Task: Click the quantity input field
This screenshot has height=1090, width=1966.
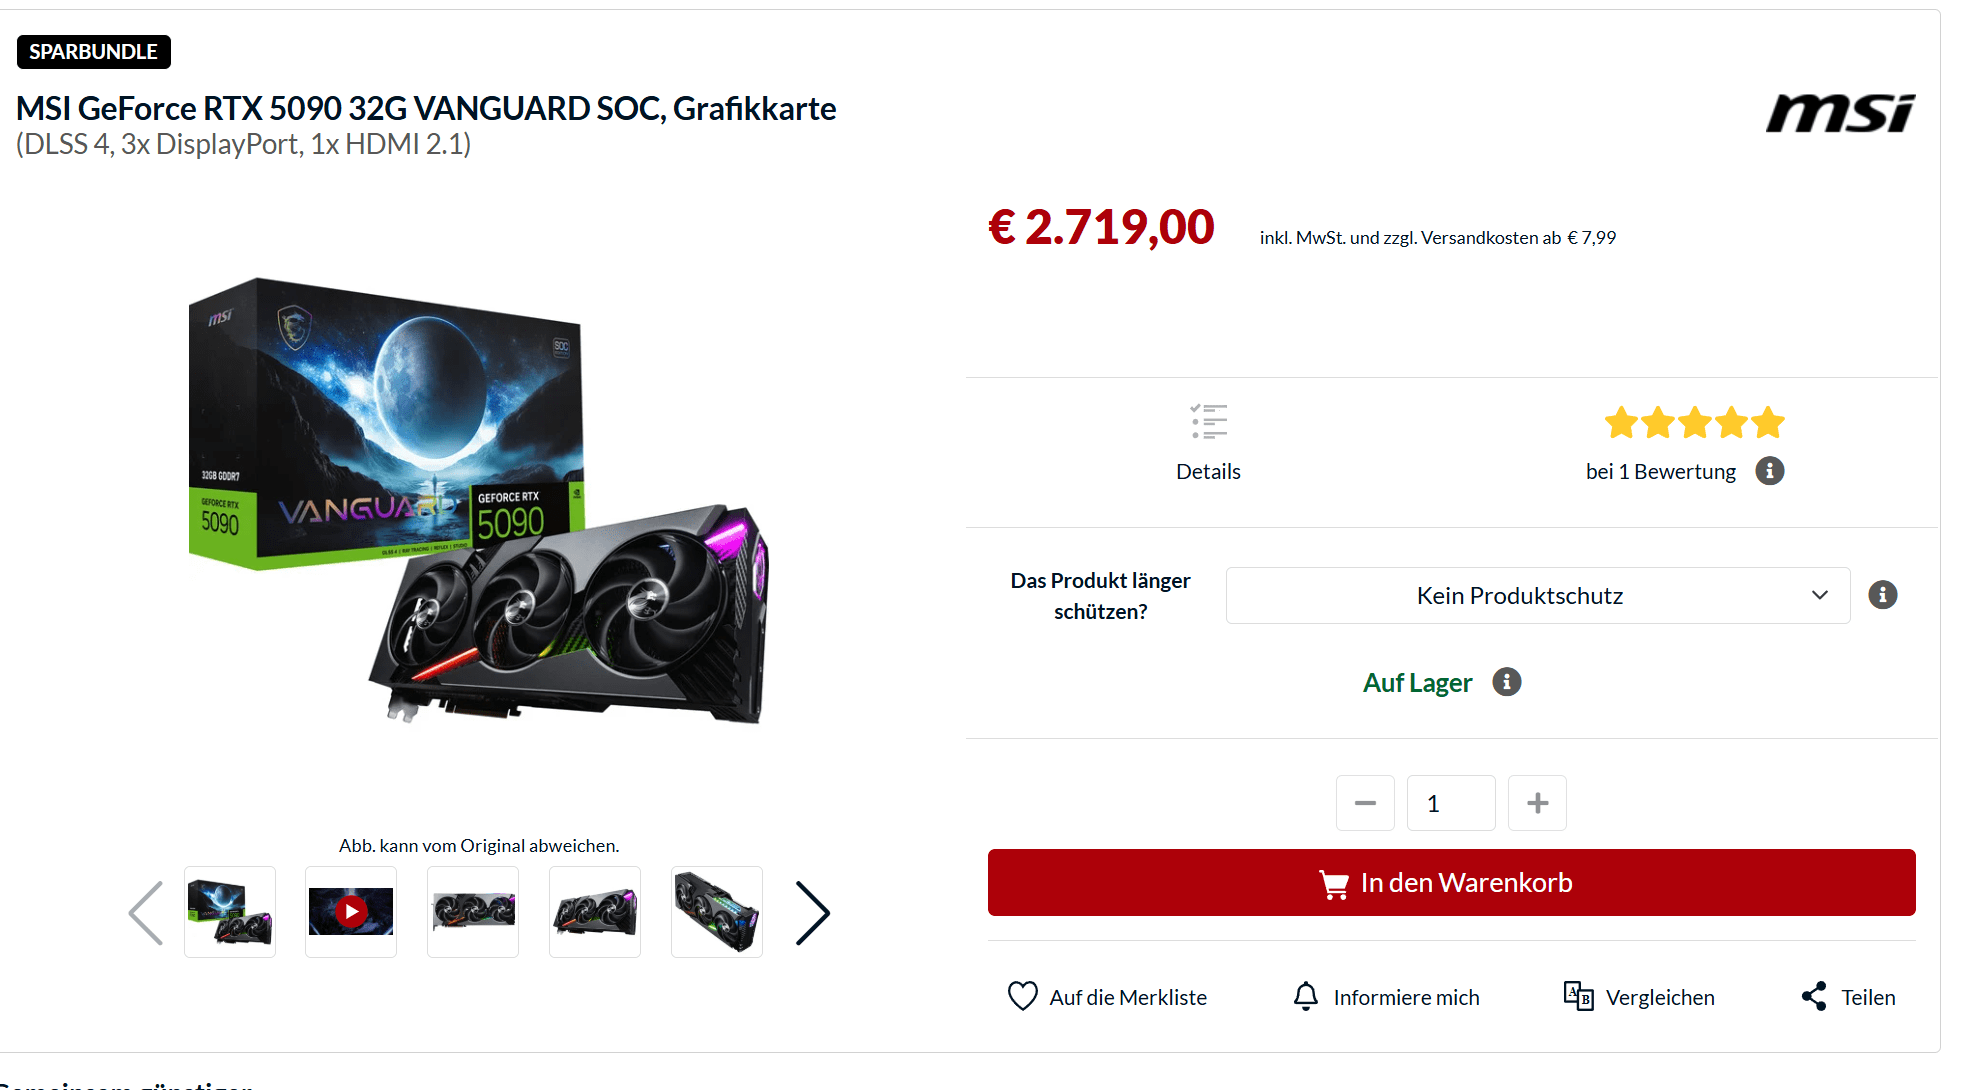Action: click(1451, 803)
